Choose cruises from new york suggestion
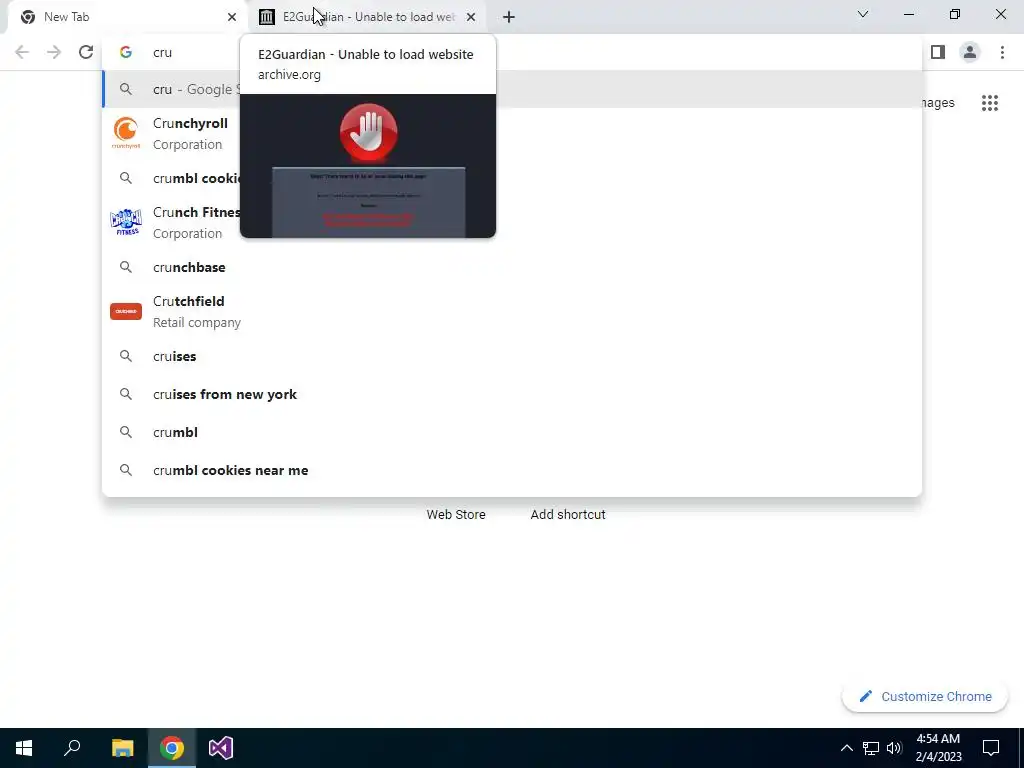 (x=512, y=394)
